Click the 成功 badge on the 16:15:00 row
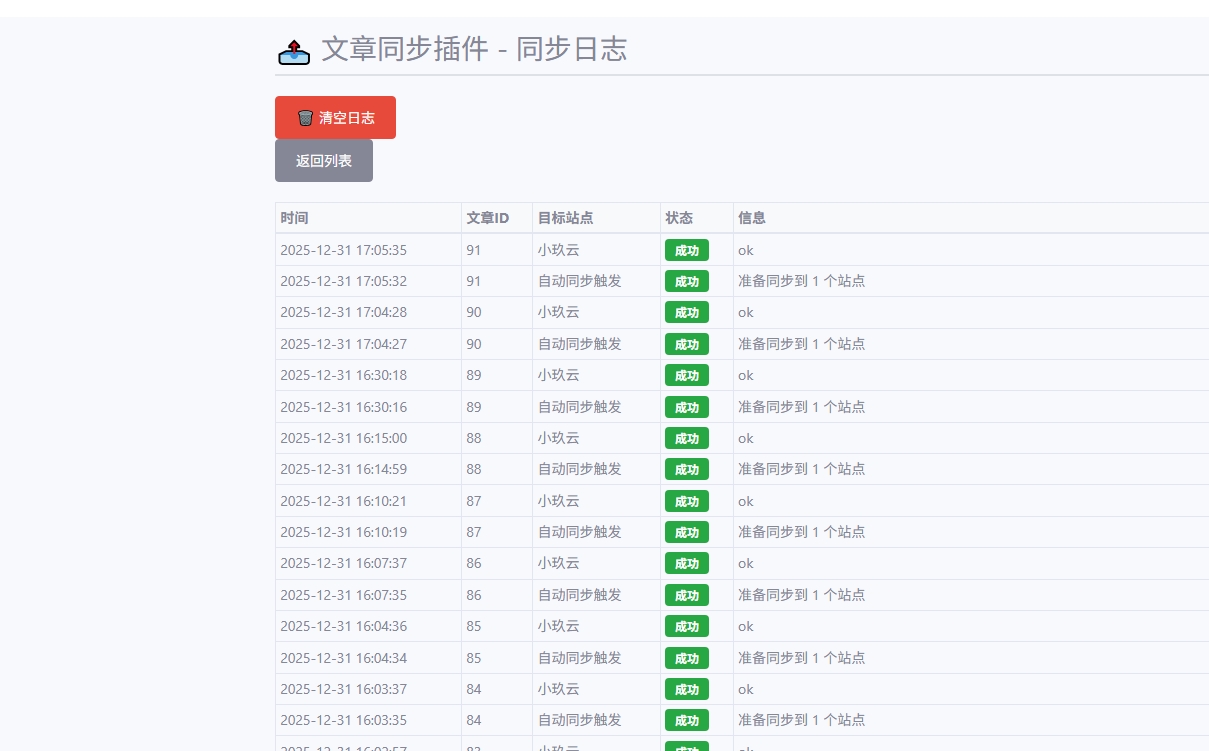Image resolution: width=1209 pixels, height=751 pixels. click(x=687, y=438)
